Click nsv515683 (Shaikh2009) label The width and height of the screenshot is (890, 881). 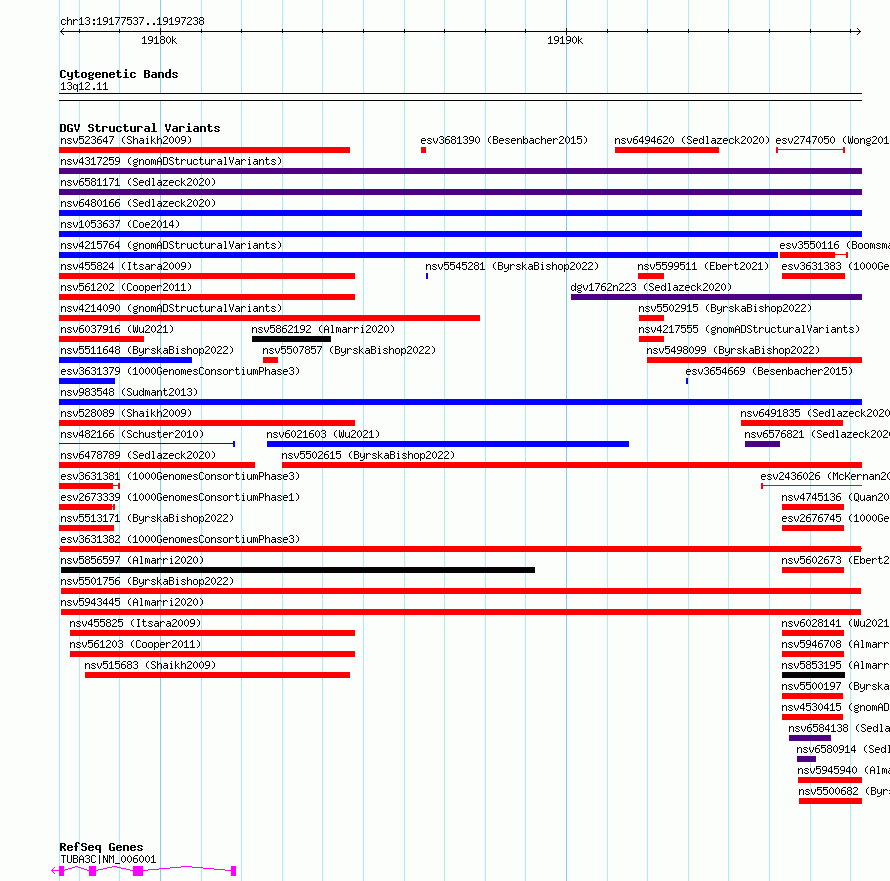tap(150, 665)
